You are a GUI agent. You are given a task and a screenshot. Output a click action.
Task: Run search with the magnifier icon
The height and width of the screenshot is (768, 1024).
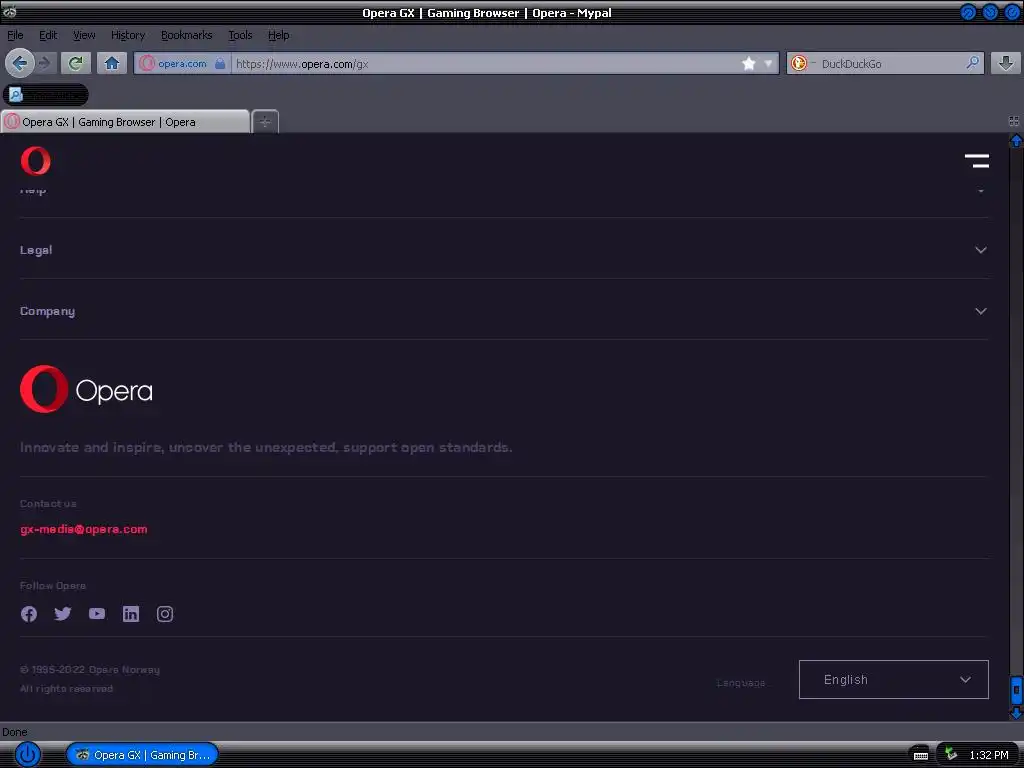(x=972, y=63)
